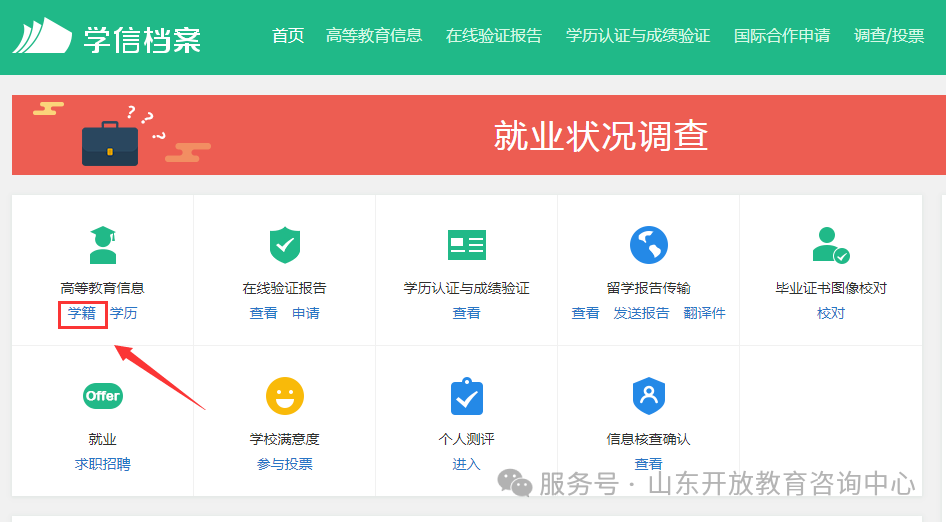The image size is (946, 522).
Task: Click 查看 under 留学报告传输
Action: click(x=585, y=313)
